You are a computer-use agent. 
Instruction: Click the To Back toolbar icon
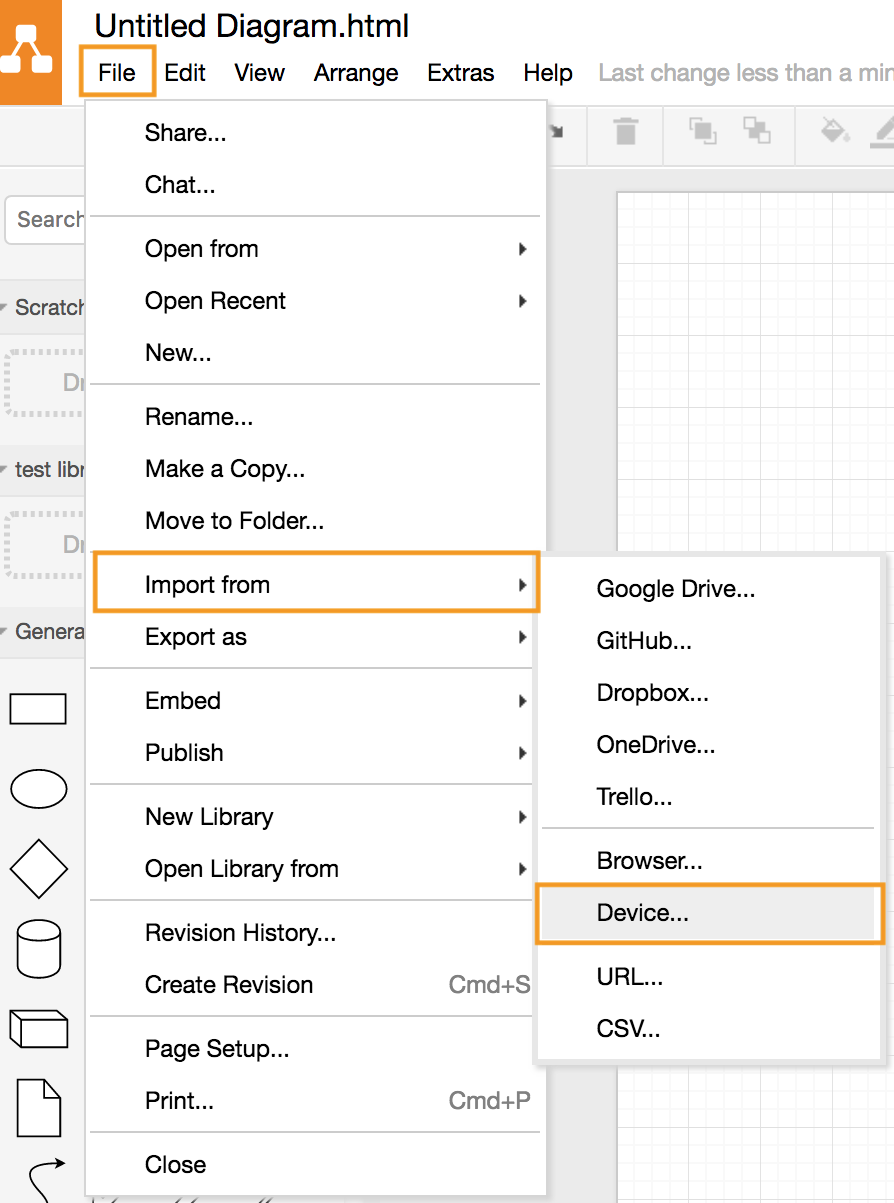click(x=756, y=131)
